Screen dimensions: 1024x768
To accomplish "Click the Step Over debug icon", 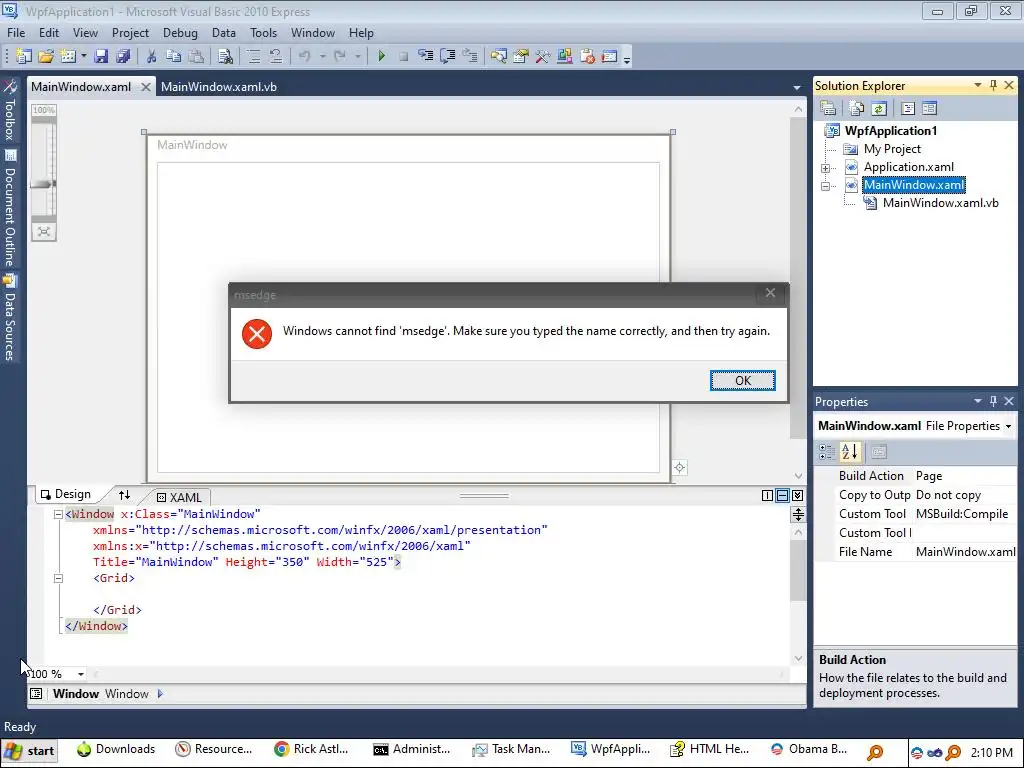I will click(447, 56).
